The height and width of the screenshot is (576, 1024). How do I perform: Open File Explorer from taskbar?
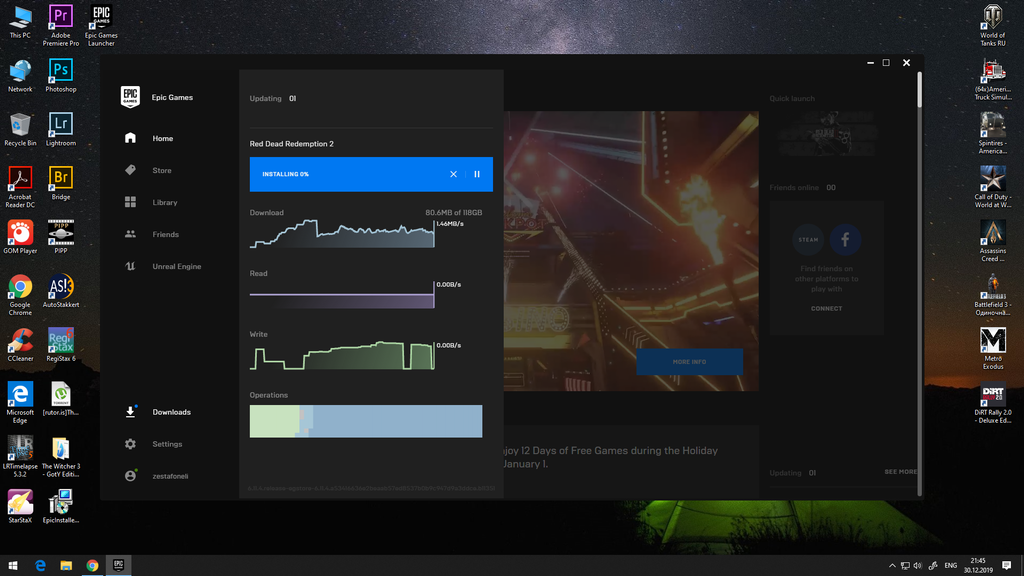(66, 566)
